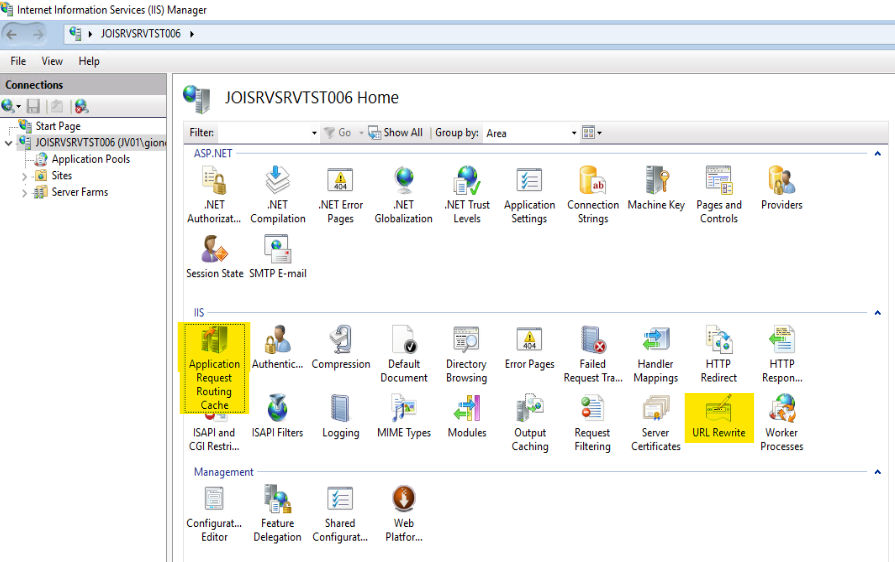895x562 pixels.
Task: Open Shared Configuration feature
Action: point(340,514)
